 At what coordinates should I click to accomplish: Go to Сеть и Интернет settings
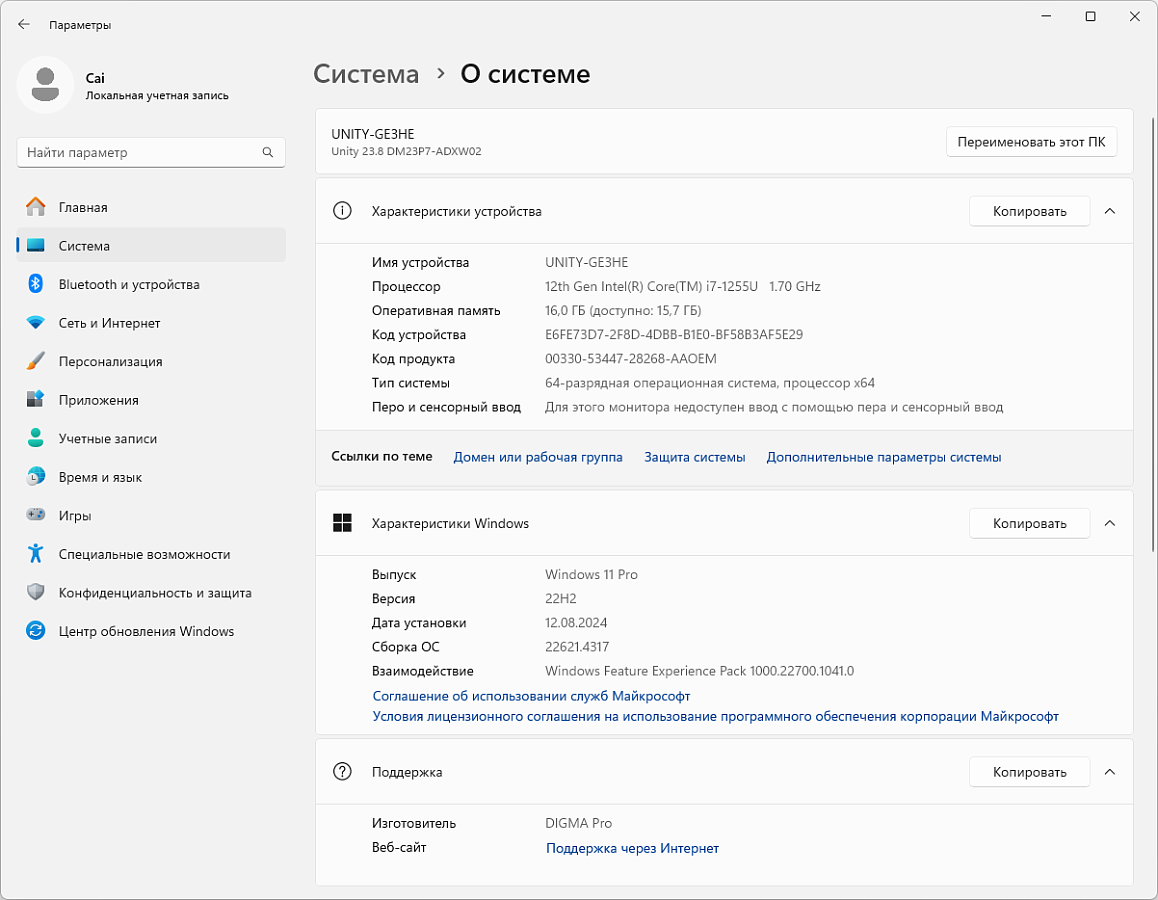(x=151, y=323)
